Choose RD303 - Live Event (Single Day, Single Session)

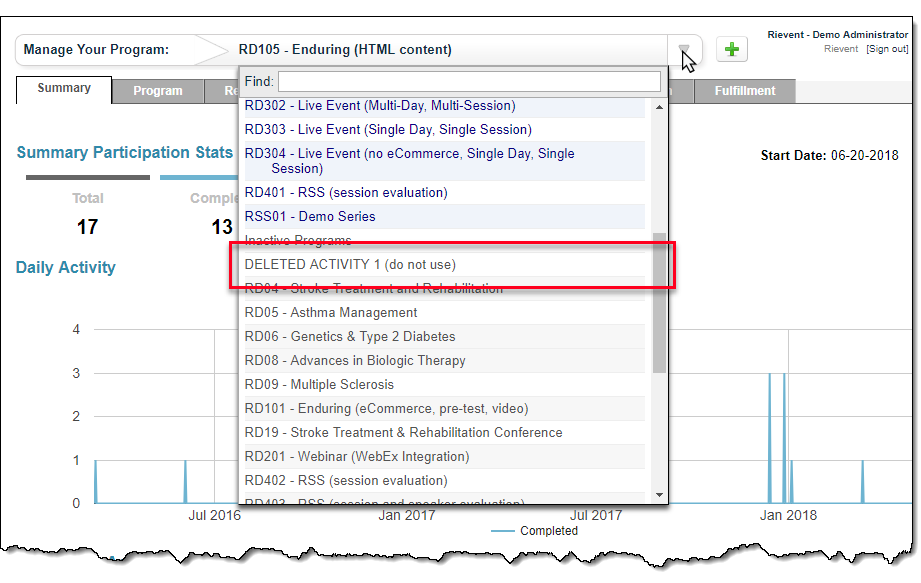[388, 130]
